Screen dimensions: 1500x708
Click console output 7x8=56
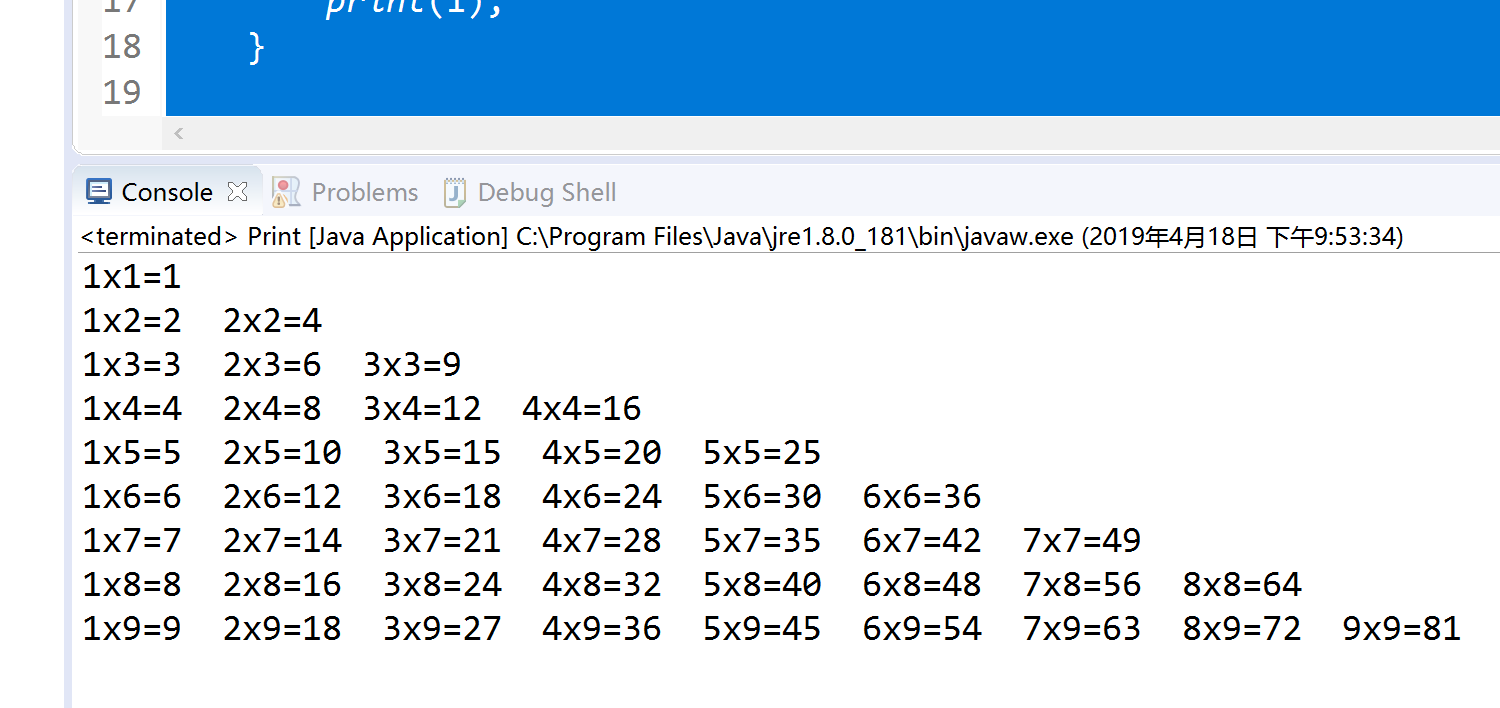click(1082, 585)
